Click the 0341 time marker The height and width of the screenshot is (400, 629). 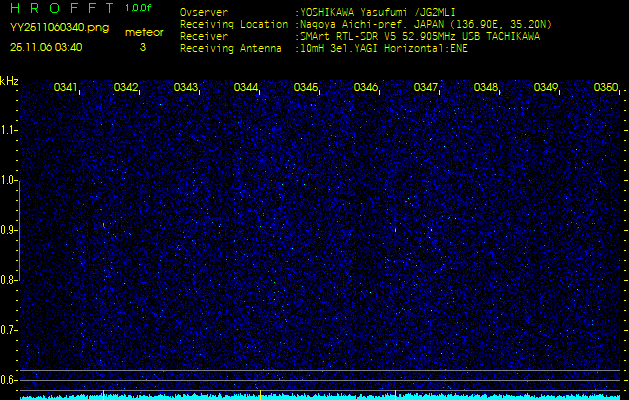click(66, 88)
